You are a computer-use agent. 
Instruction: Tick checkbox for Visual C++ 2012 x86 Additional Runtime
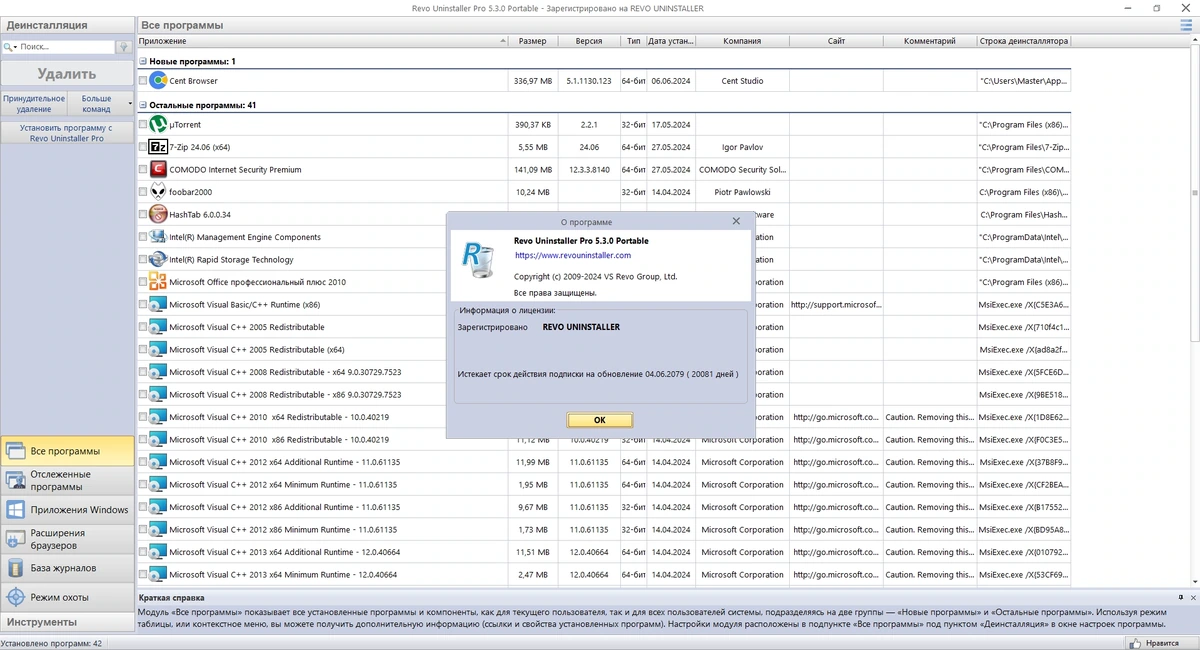click(x=143, y=508)
